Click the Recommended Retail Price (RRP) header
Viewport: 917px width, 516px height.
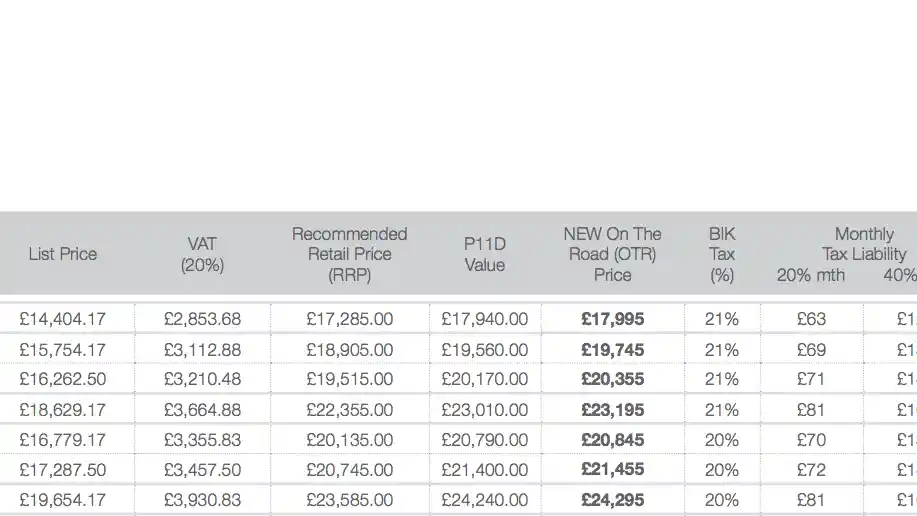click(349, 254)
